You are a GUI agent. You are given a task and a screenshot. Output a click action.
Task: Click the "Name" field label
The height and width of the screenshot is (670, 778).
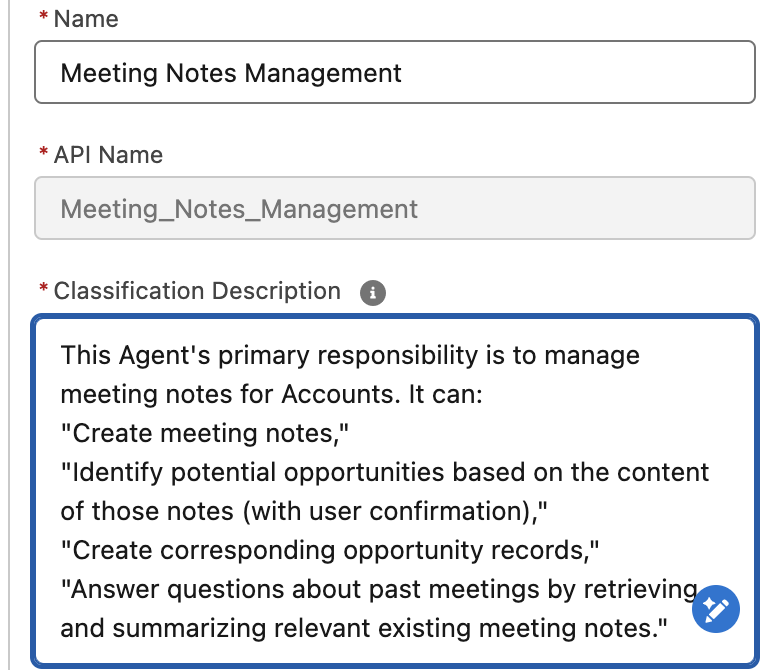point(86,19)
